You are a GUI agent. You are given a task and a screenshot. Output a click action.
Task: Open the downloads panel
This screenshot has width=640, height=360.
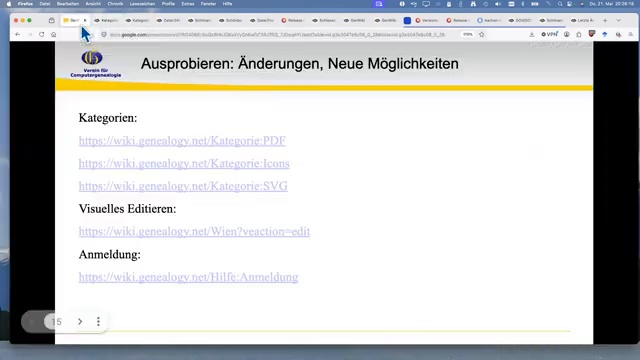[531, 35]
